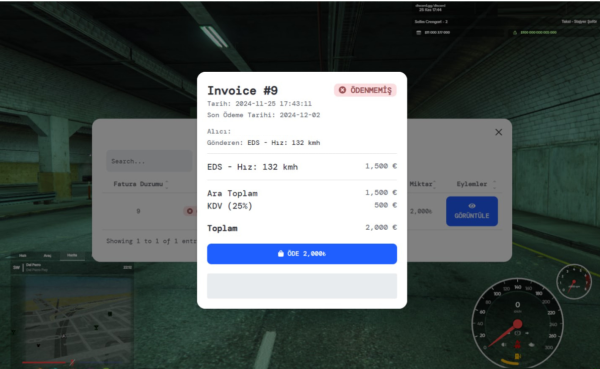Sort by Miktar column arrows
Viewport: 600px width, 369px height.
[434, 184]
